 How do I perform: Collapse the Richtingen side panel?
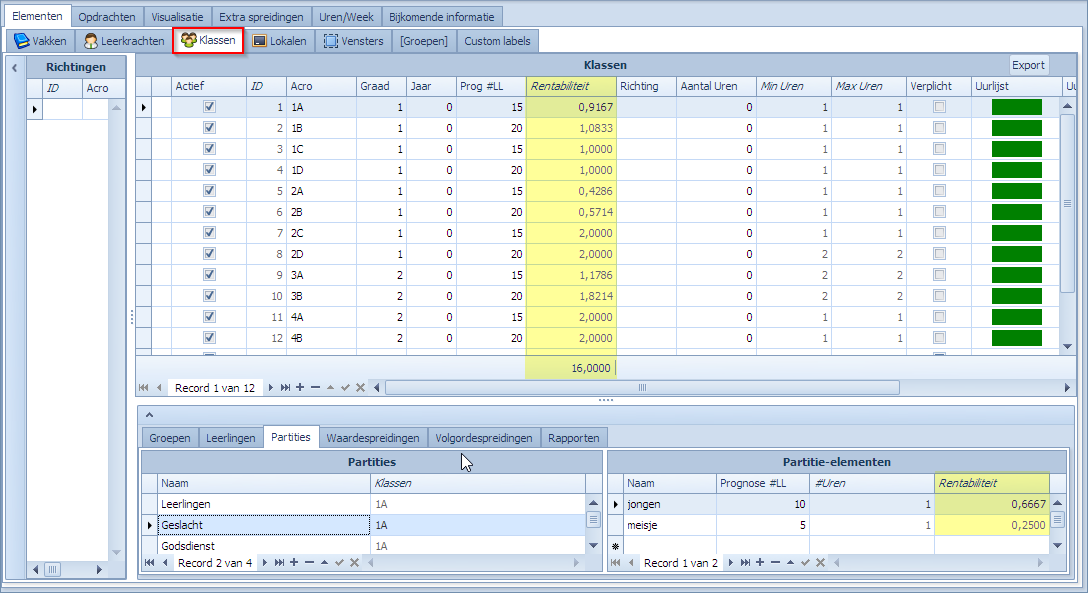(x=15, y=67)
